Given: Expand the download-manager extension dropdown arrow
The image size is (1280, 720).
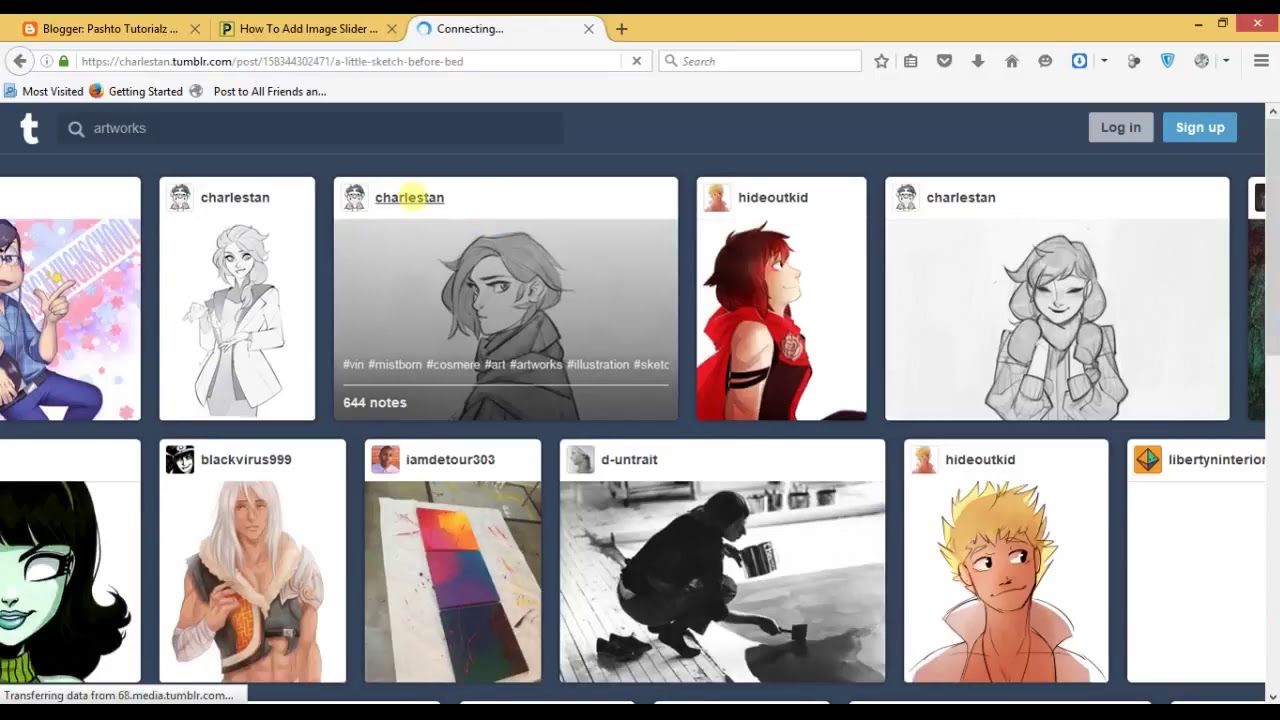Looking at the screenshot, I should 1104,61.
